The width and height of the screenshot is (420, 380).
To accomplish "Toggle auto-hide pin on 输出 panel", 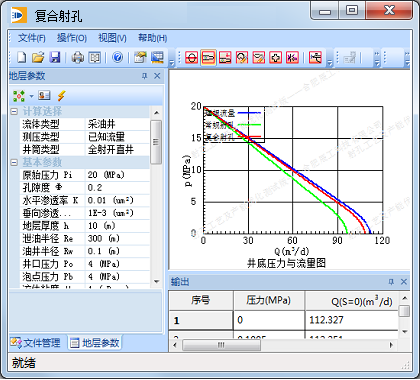I will [x=391, y=282].
